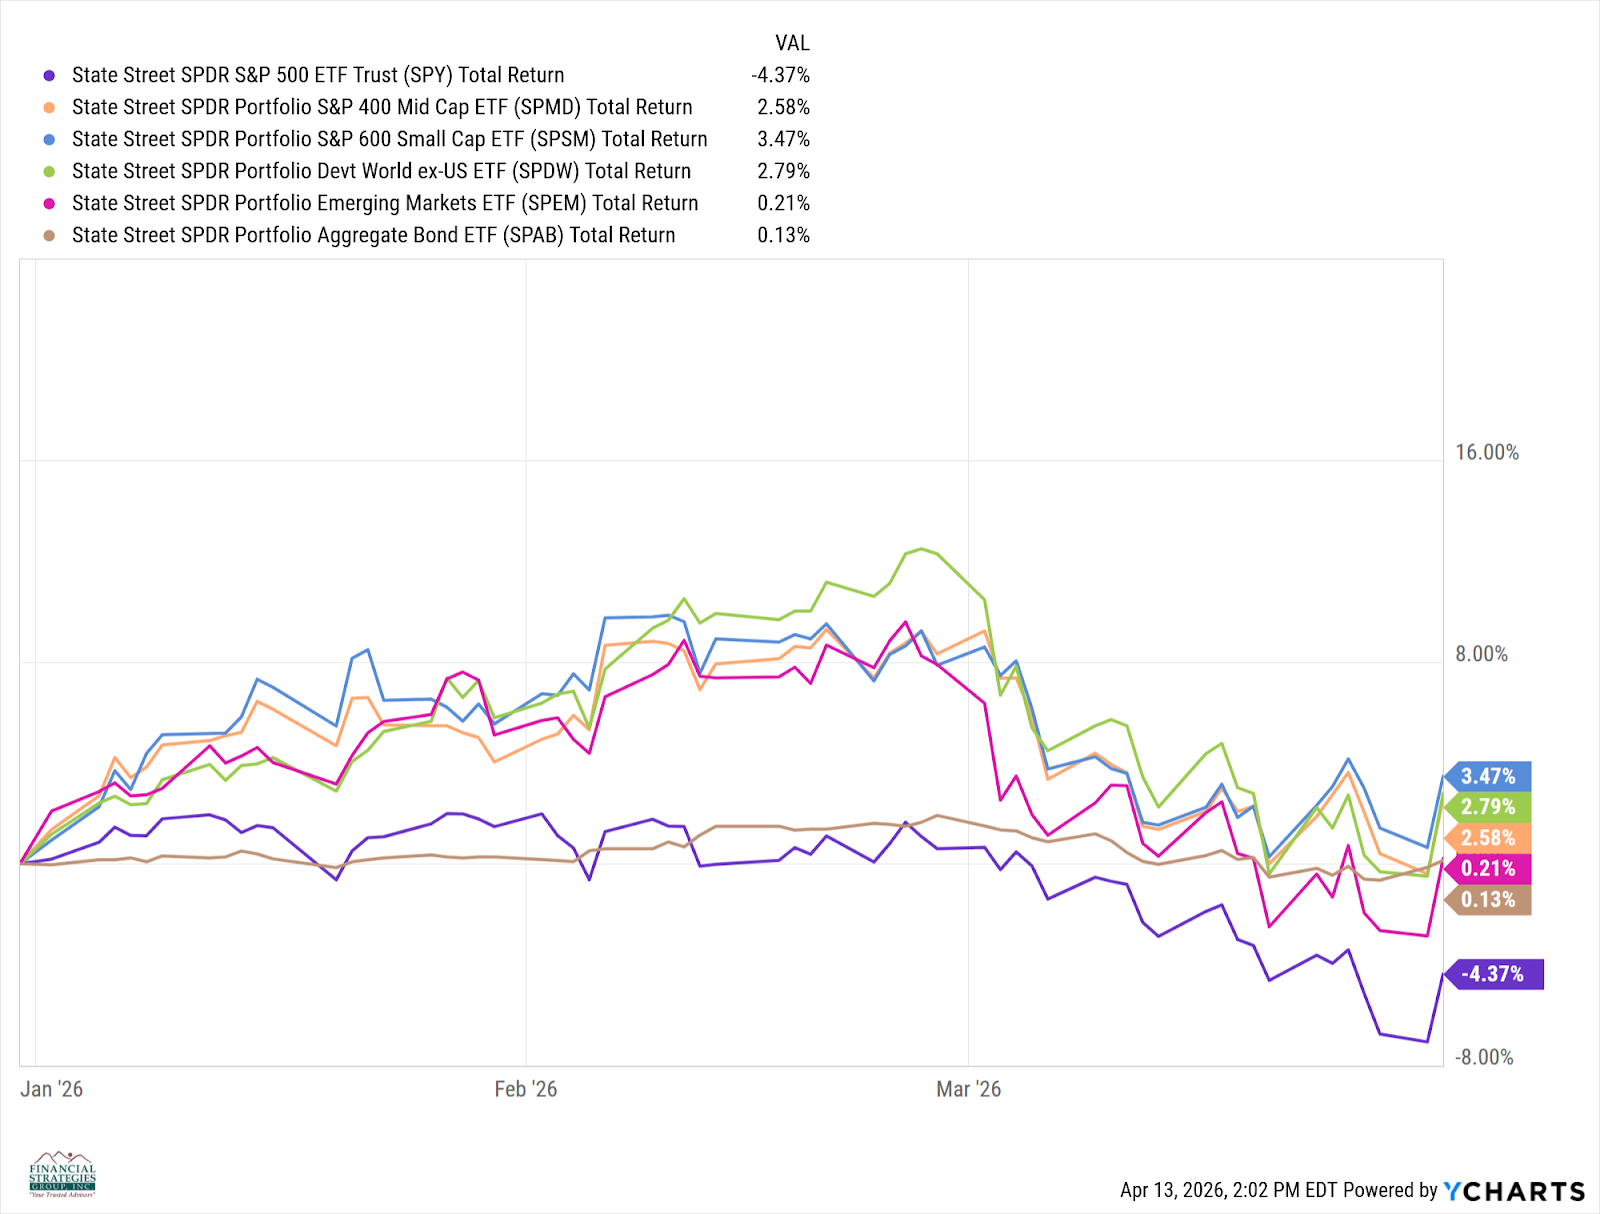Screen dimensions: 1600x1214
Task: Click the blue 3.47% end-value flag
Action: tap(1488, 776)
